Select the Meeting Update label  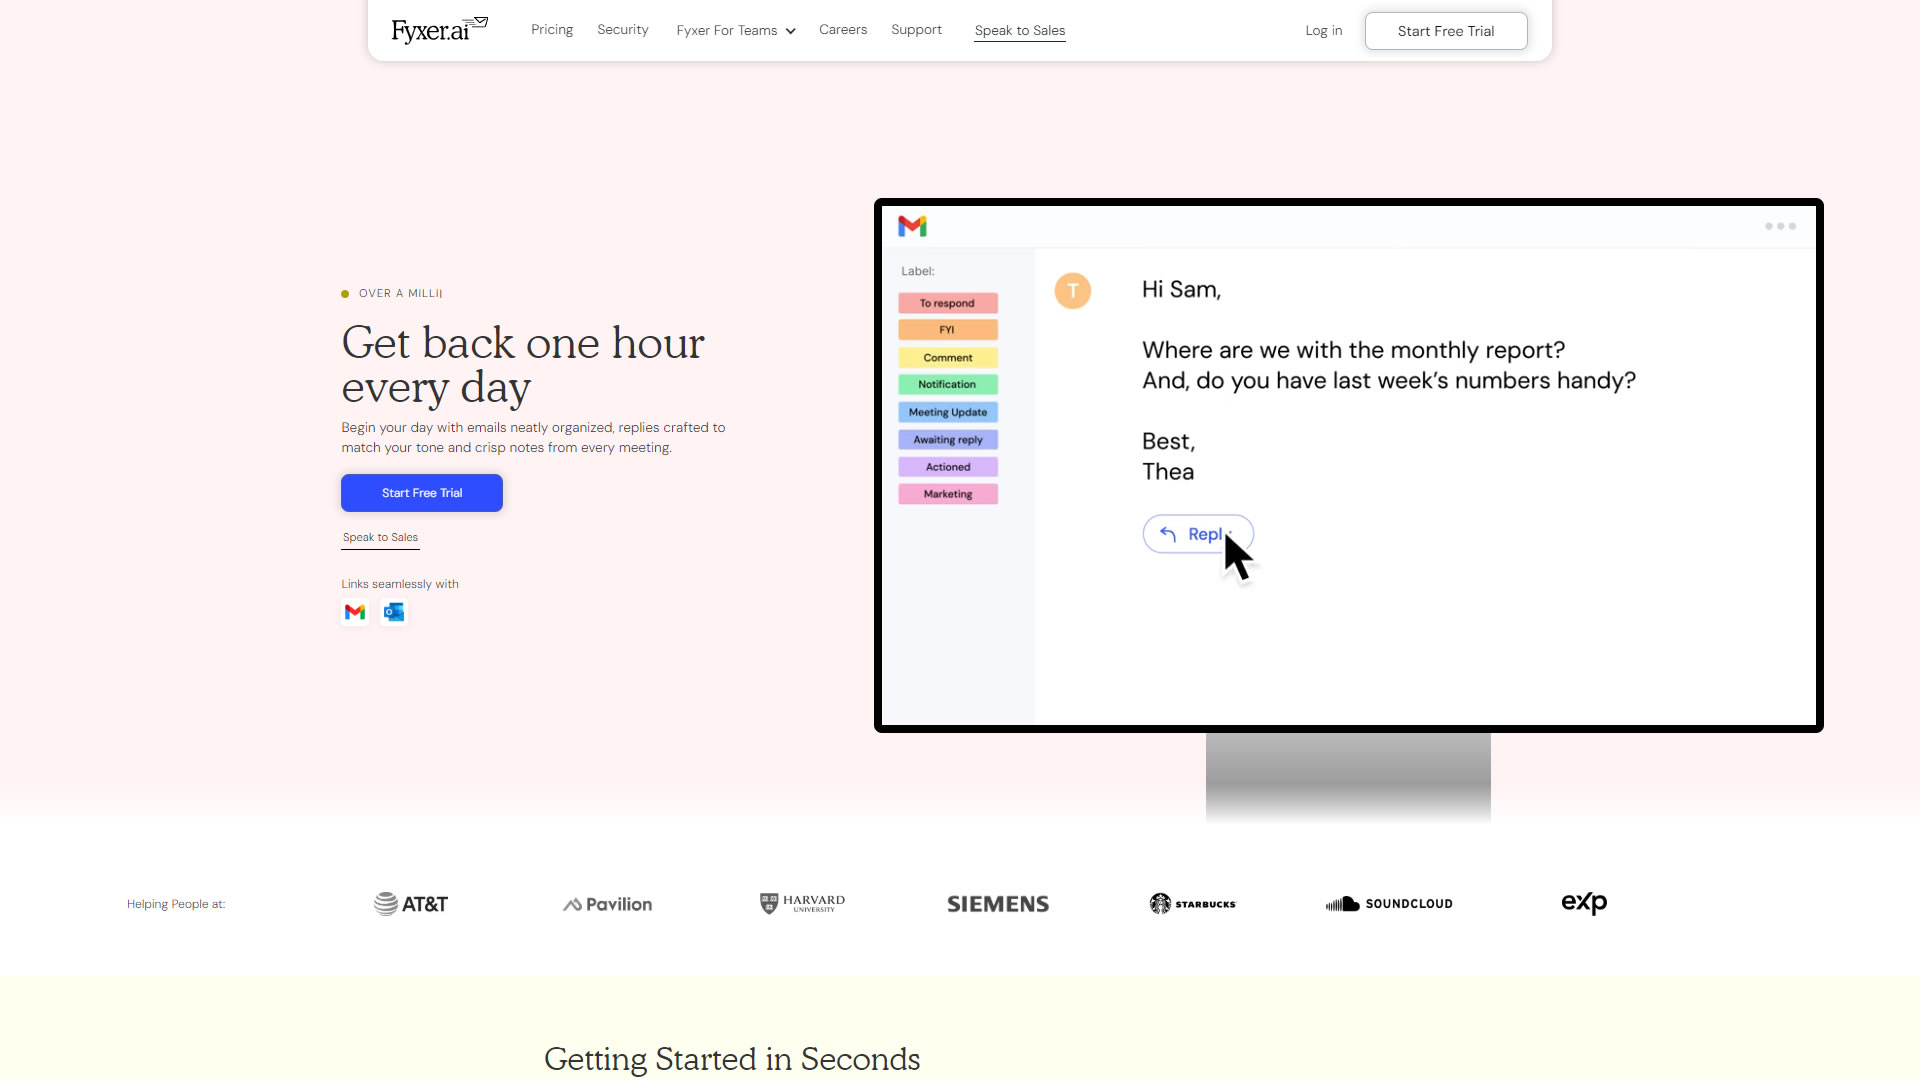pyautogui.click(x=947, y=412)
